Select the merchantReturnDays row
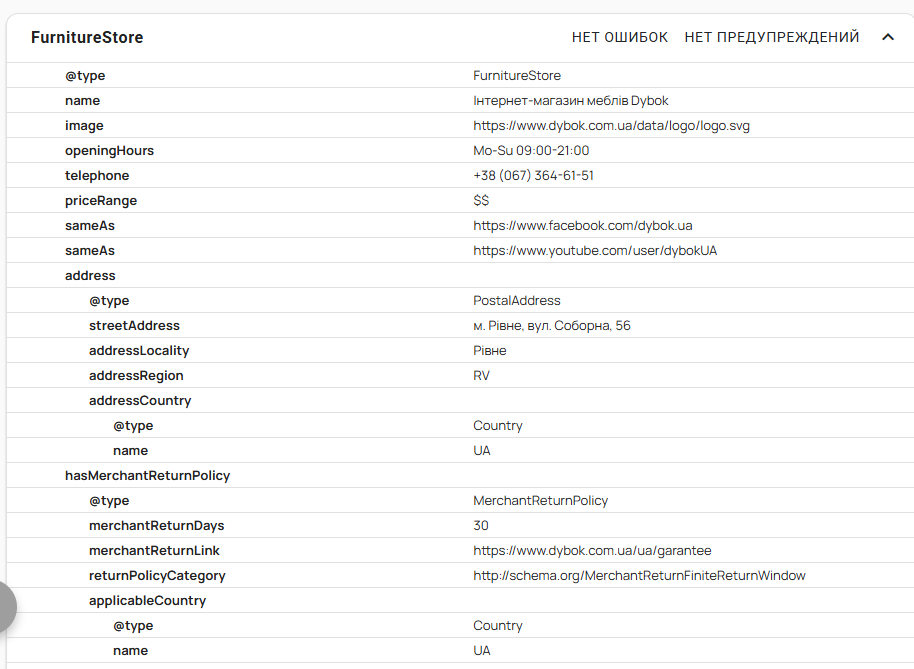Image resolution: width=914 pixels, height=669 pixels. pos(460,526)
